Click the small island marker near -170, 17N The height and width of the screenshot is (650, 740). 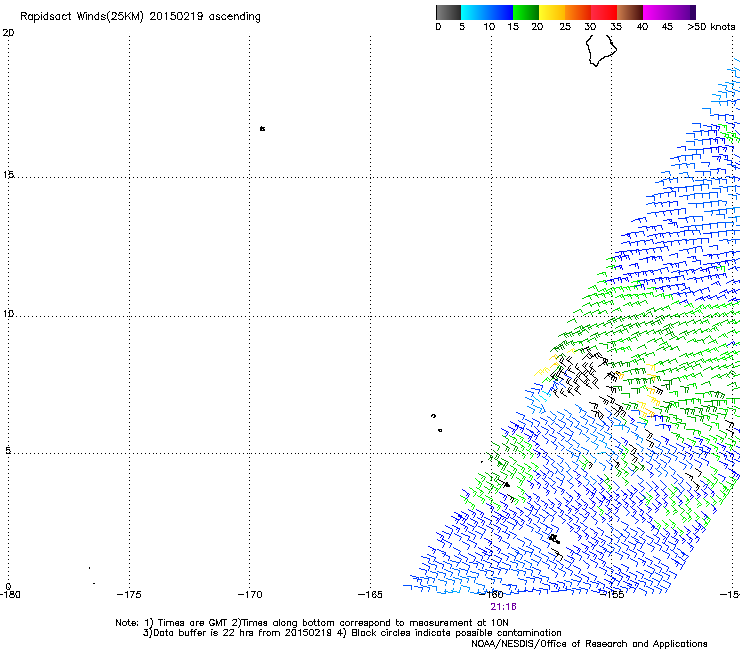click(262, 128)
